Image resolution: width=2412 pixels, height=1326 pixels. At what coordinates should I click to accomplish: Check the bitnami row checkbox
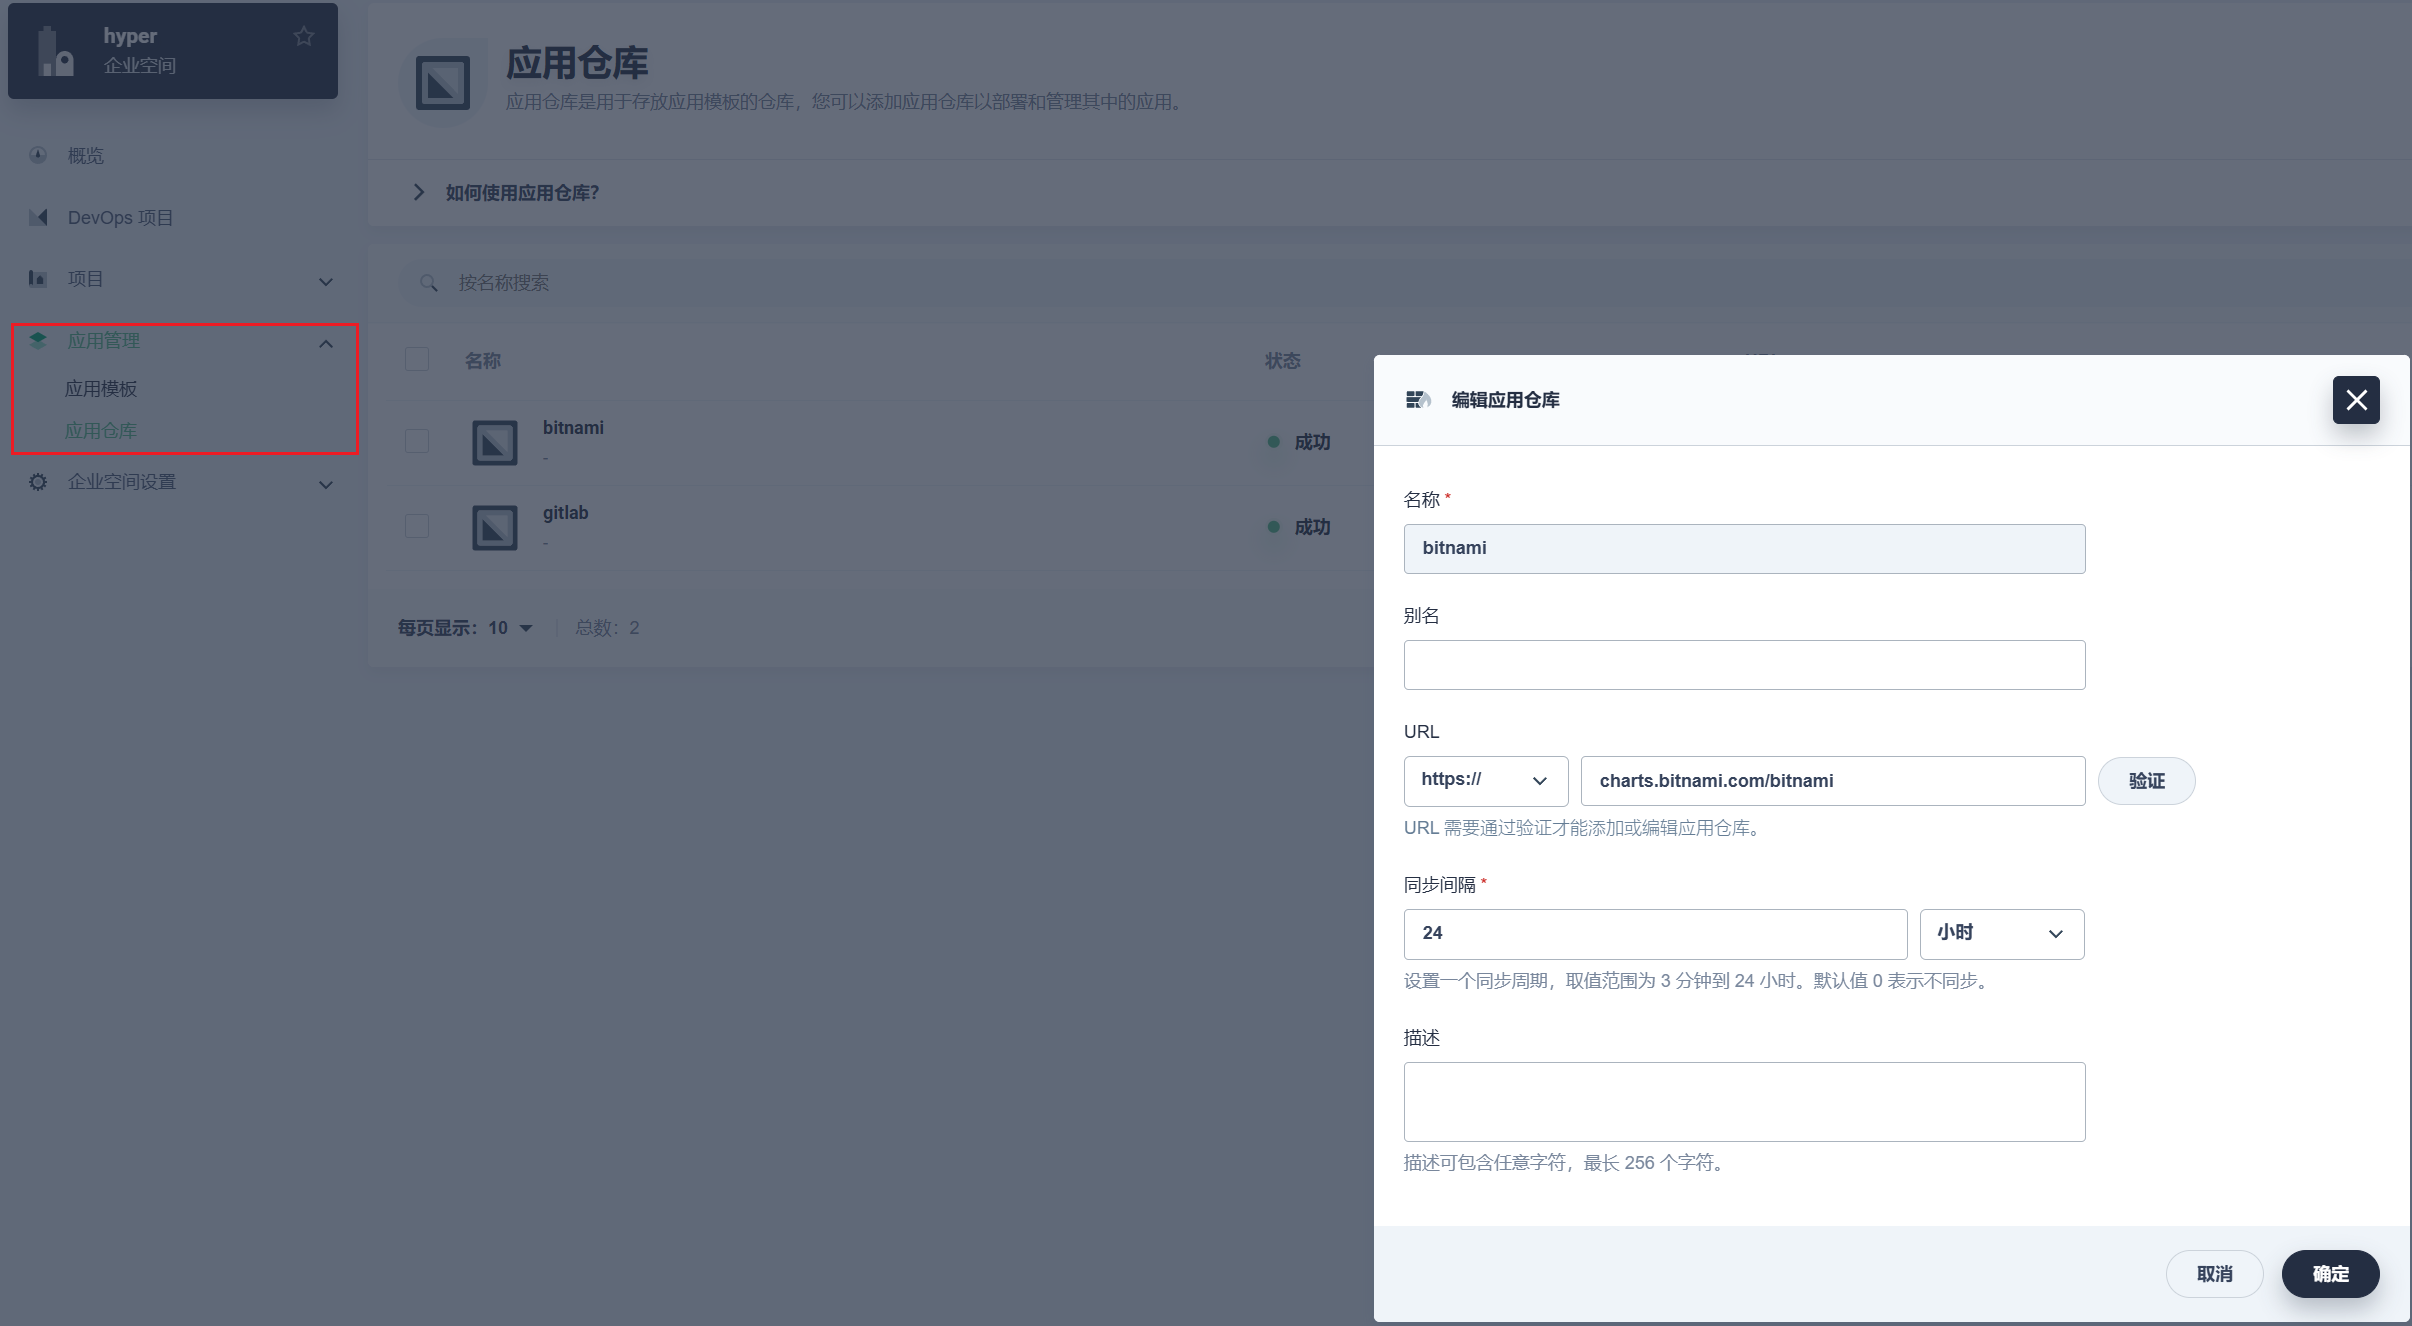pyautogui.click(x=417, y=441)
